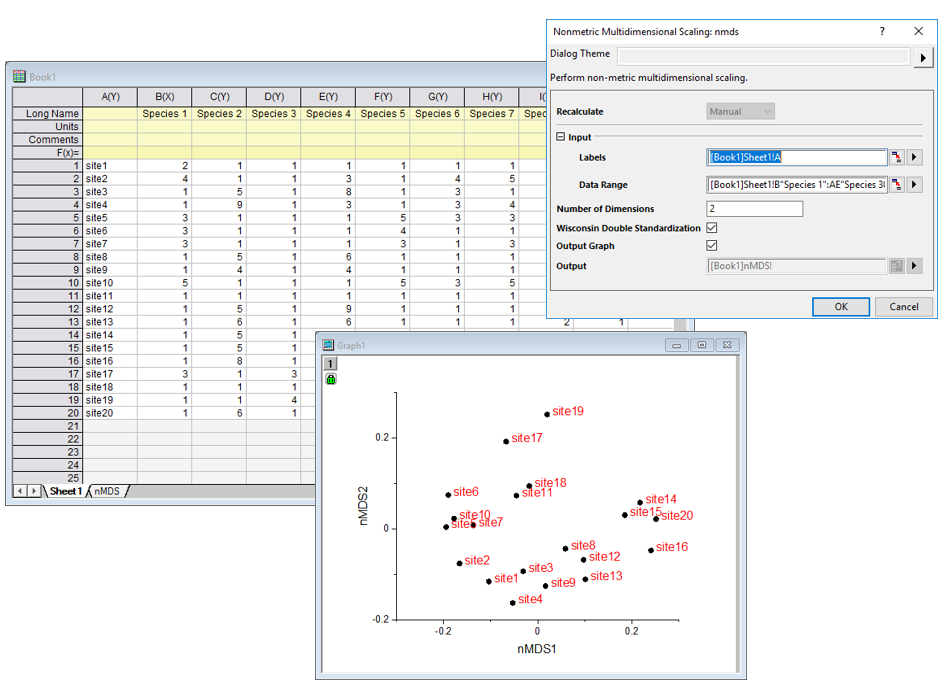Click the green lock icon in Graph1

click(x=331, y=380)
